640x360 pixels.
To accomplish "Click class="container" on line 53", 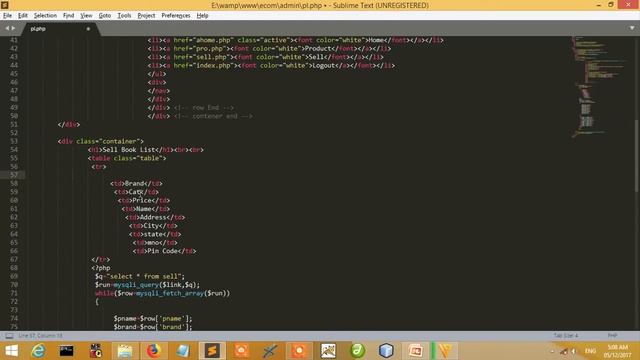I will [x=108, y=141].
